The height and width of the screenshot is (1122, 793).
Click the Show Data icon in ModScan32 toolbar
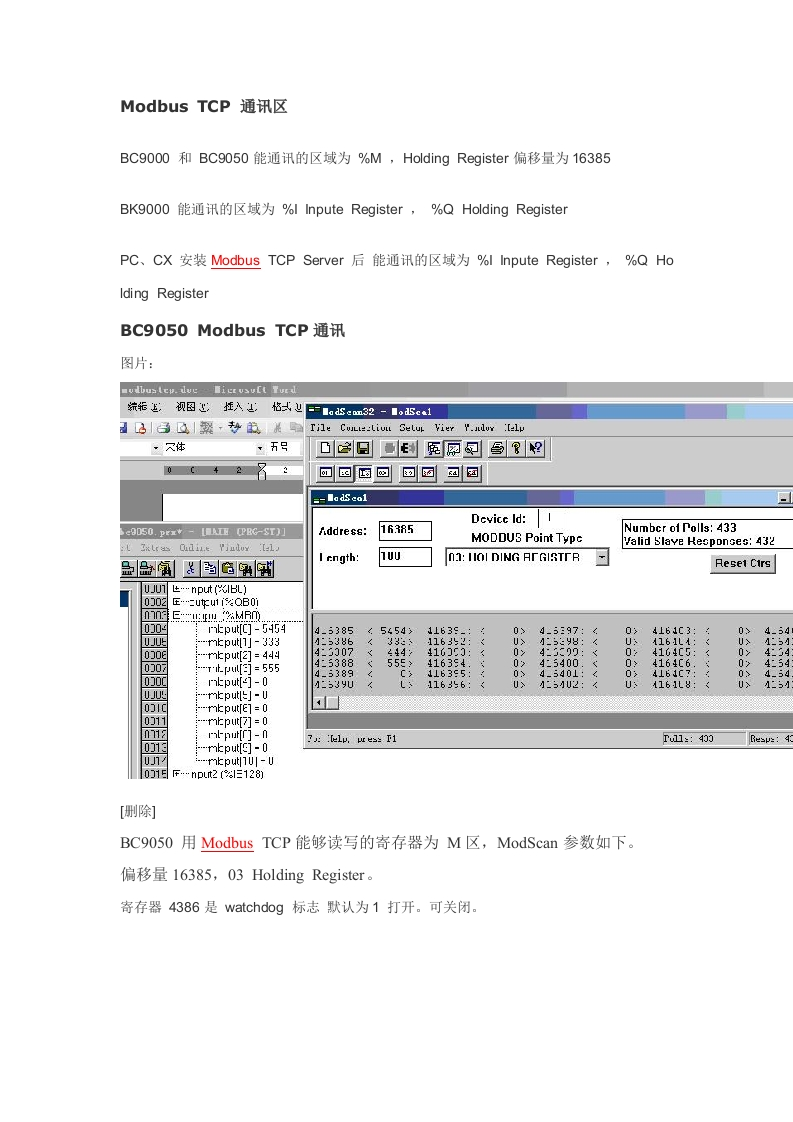[453, 449]
